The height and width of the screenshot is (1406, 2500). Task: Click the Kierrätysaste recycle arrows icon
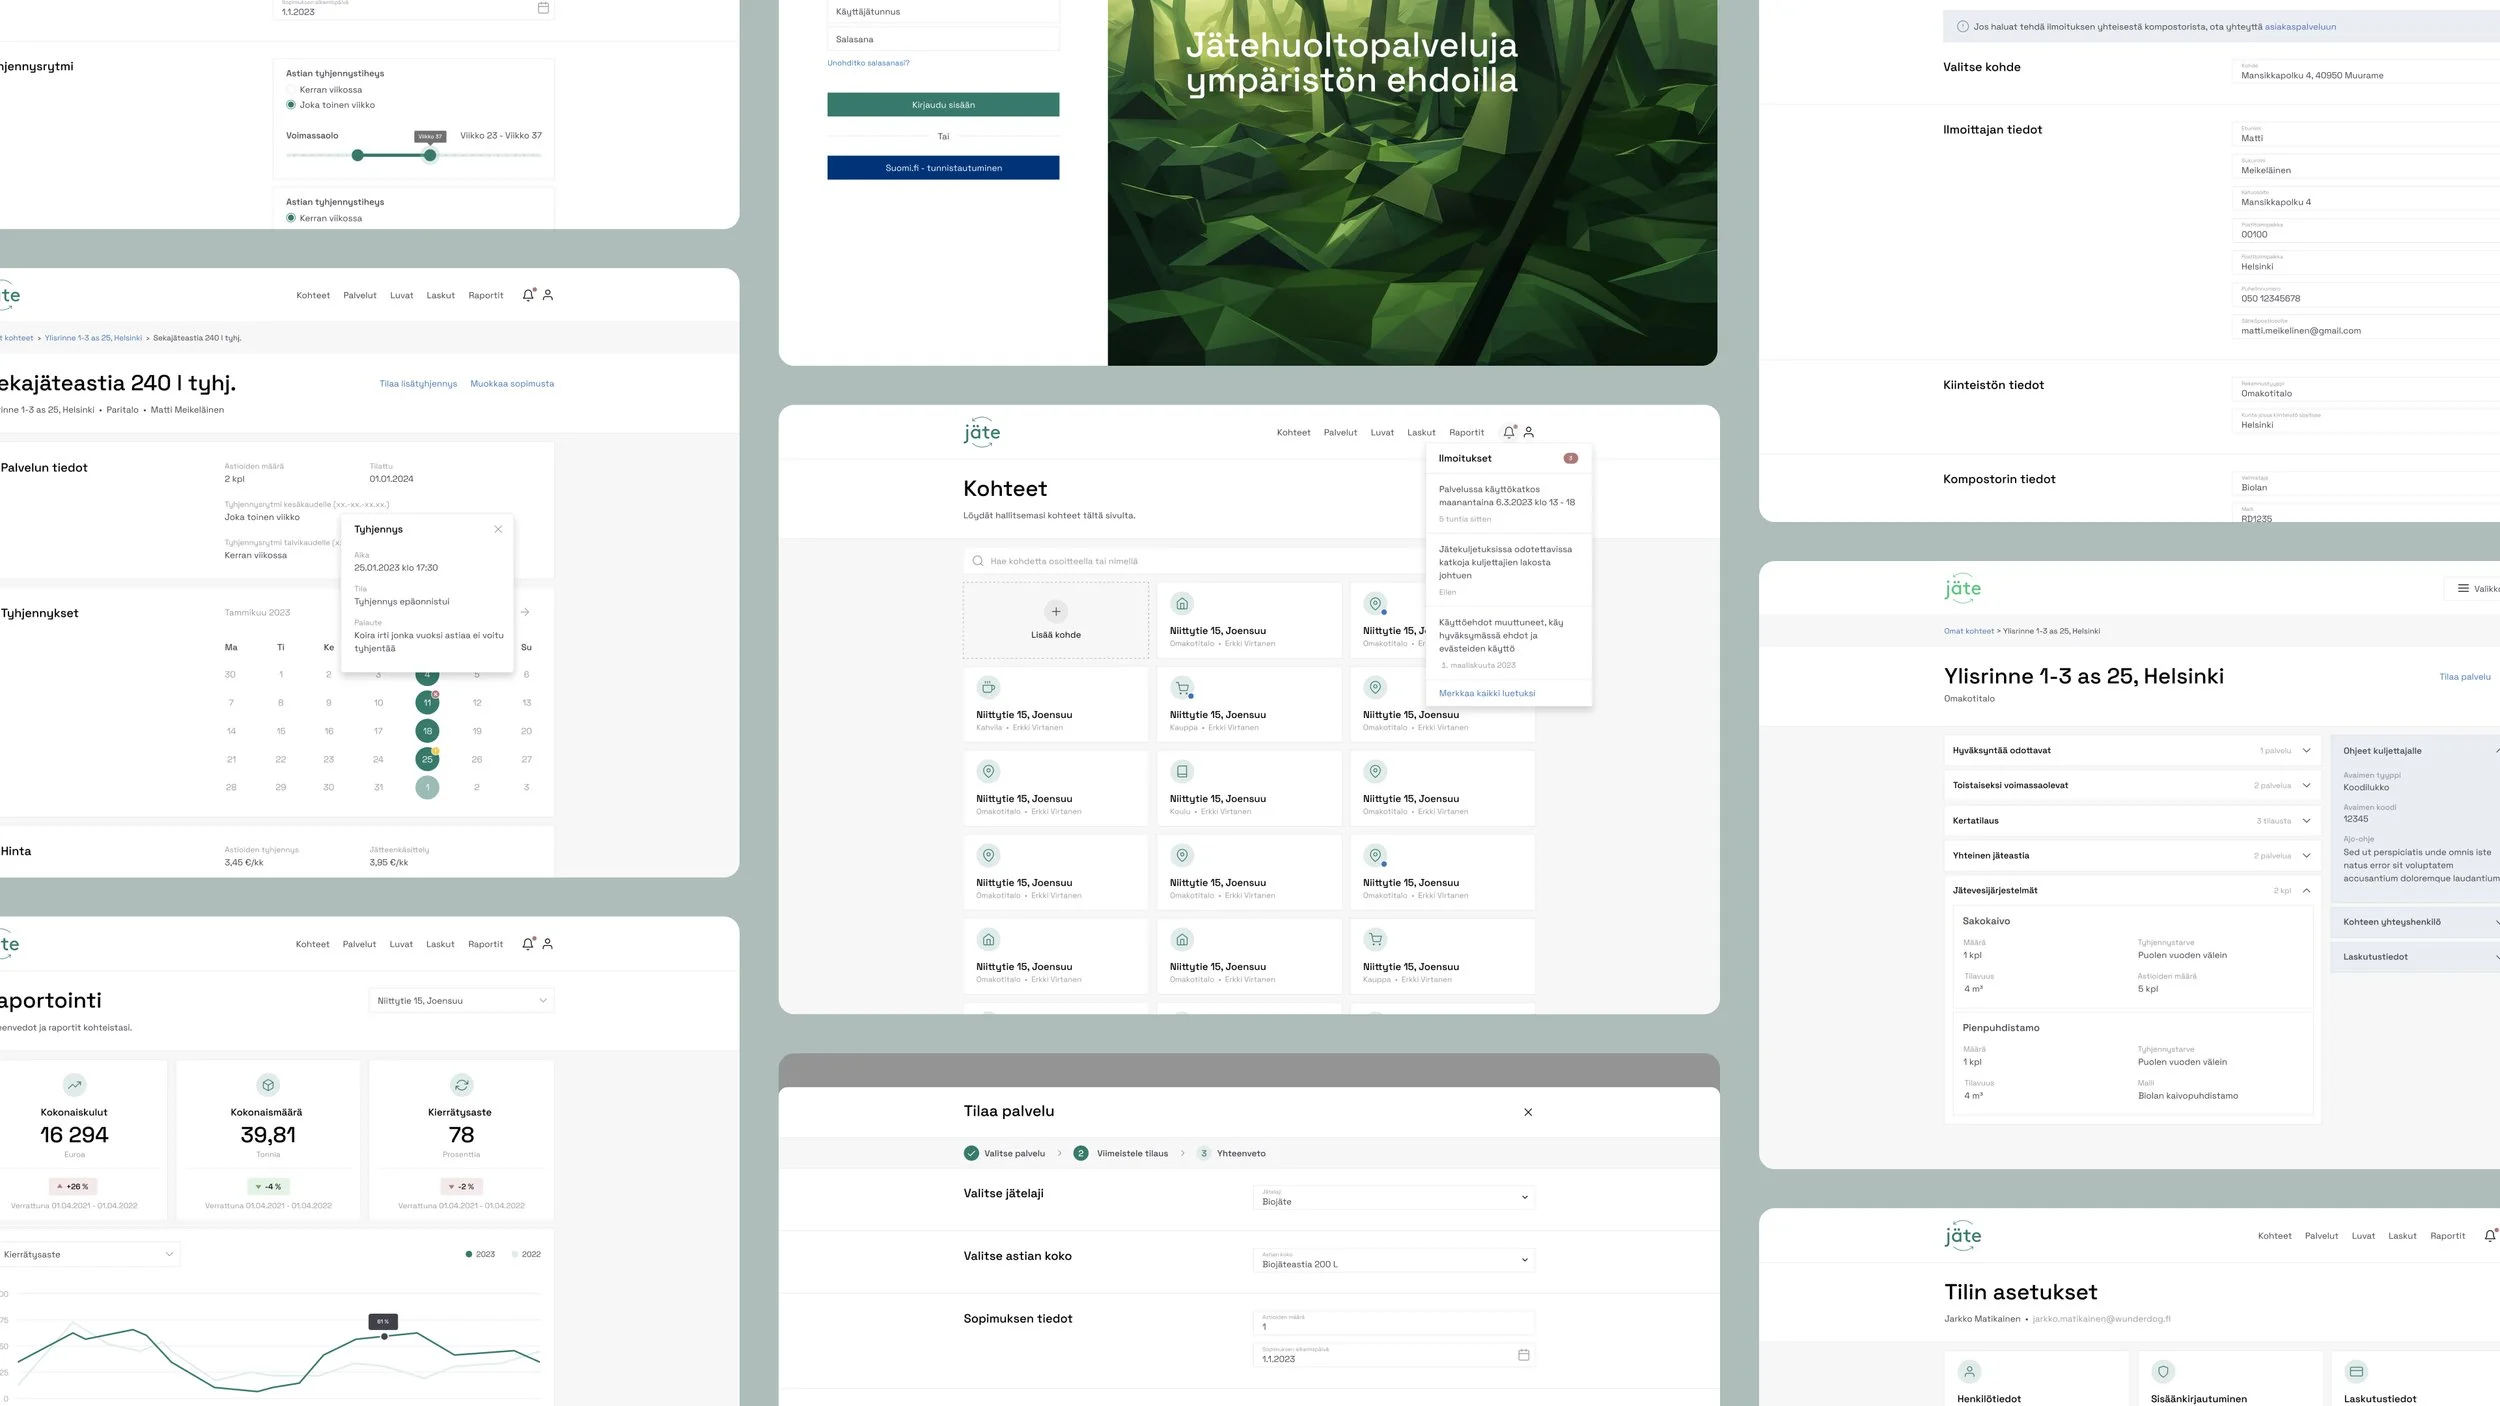point(461,1085)
